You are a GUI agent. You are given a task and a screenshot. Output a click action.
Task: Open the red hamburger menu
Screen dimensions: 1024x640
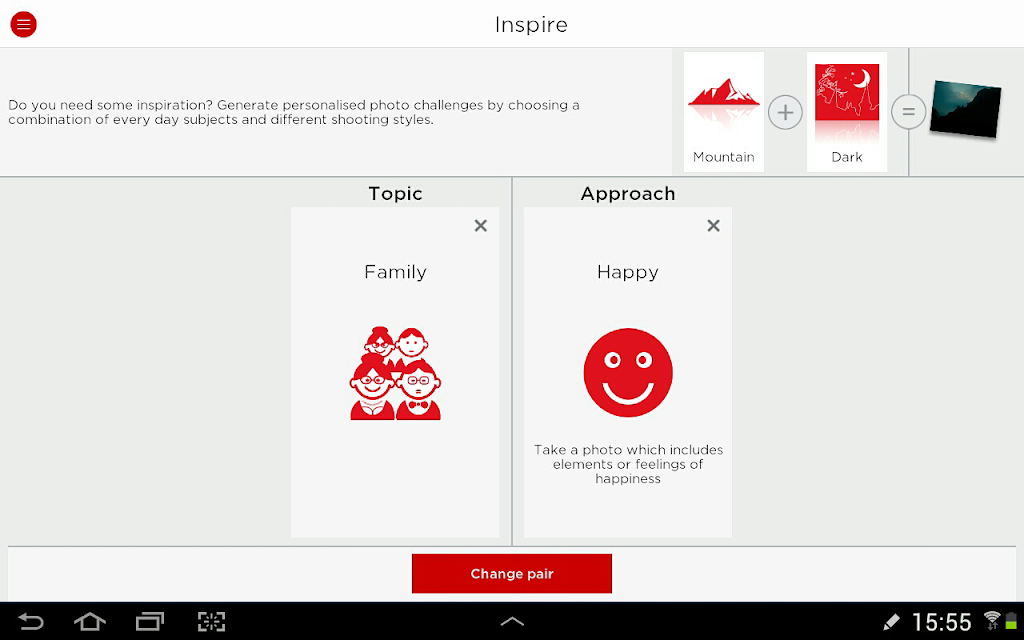tap(24, 25)
